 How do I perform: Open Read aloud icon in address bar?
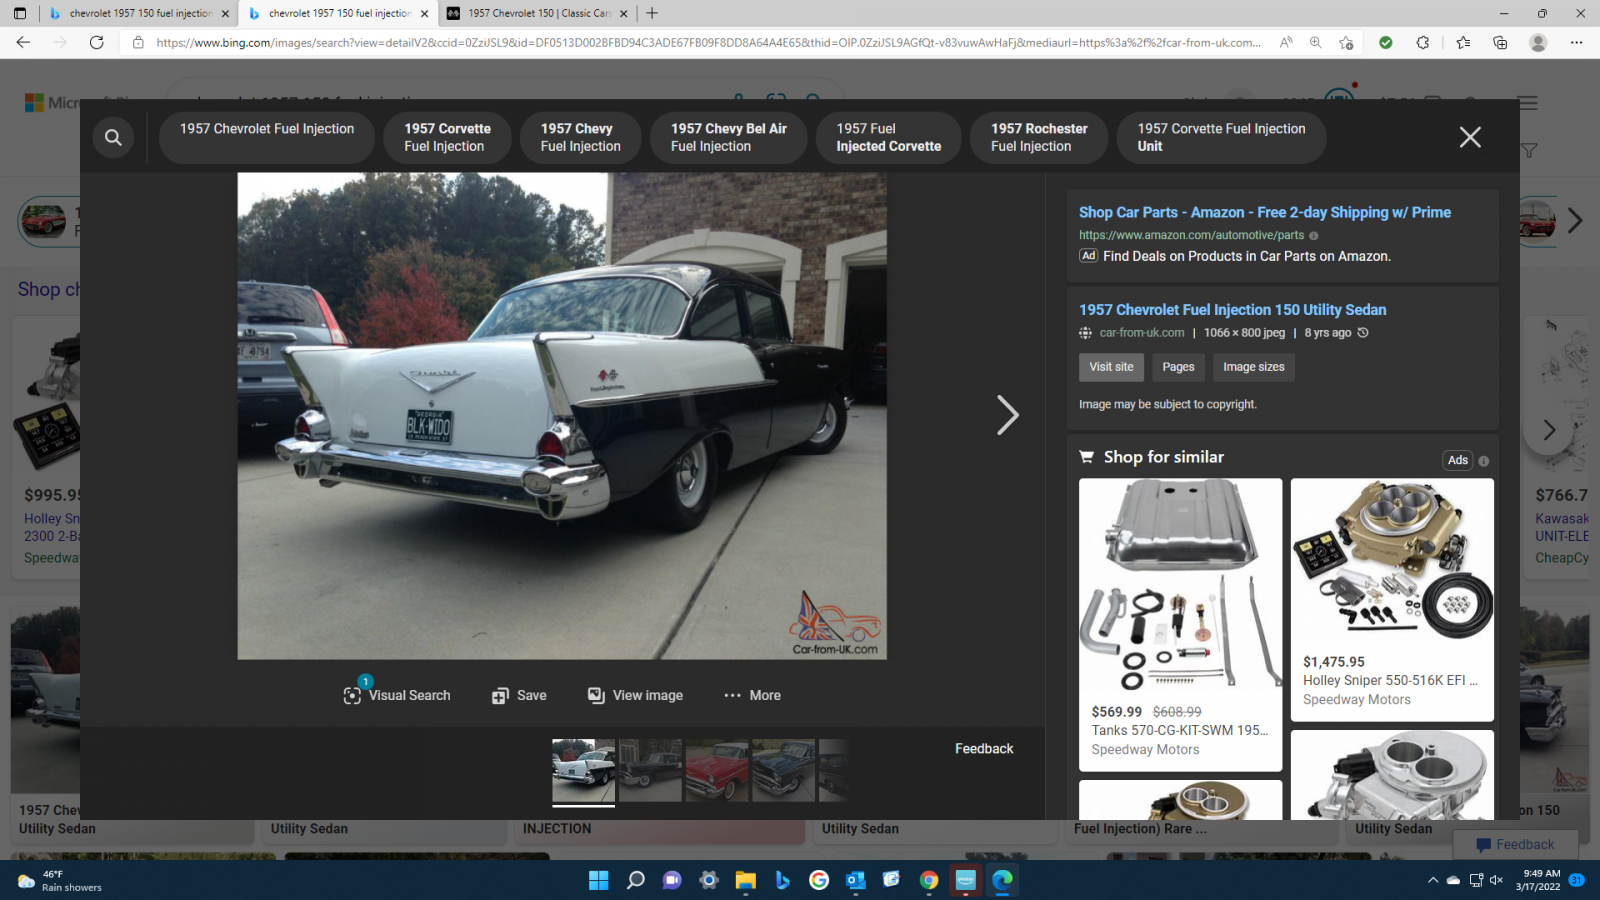(1286, 42)
